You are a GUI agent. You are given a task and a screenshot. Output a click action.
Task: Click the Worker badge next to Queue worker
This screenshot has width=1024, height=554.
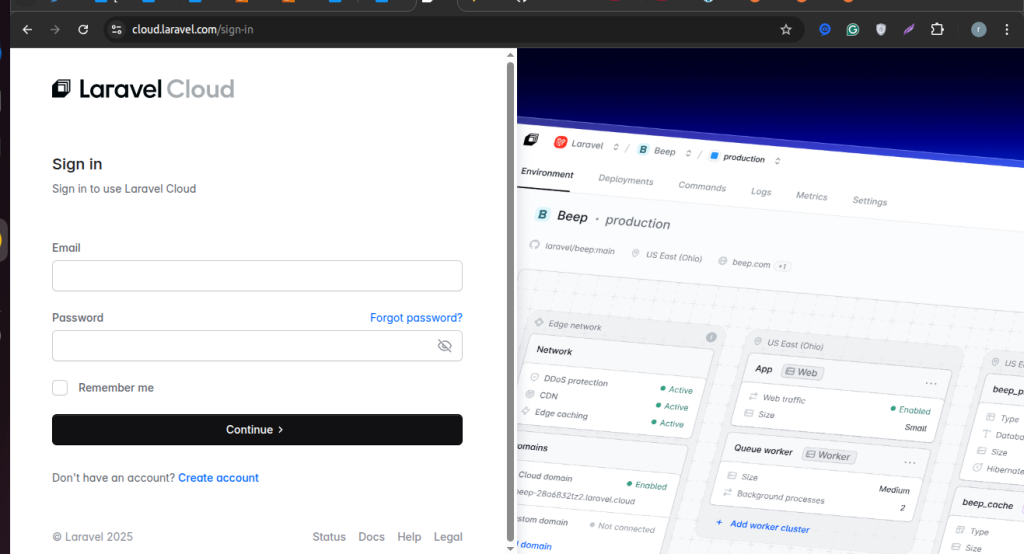click(829, 455)
